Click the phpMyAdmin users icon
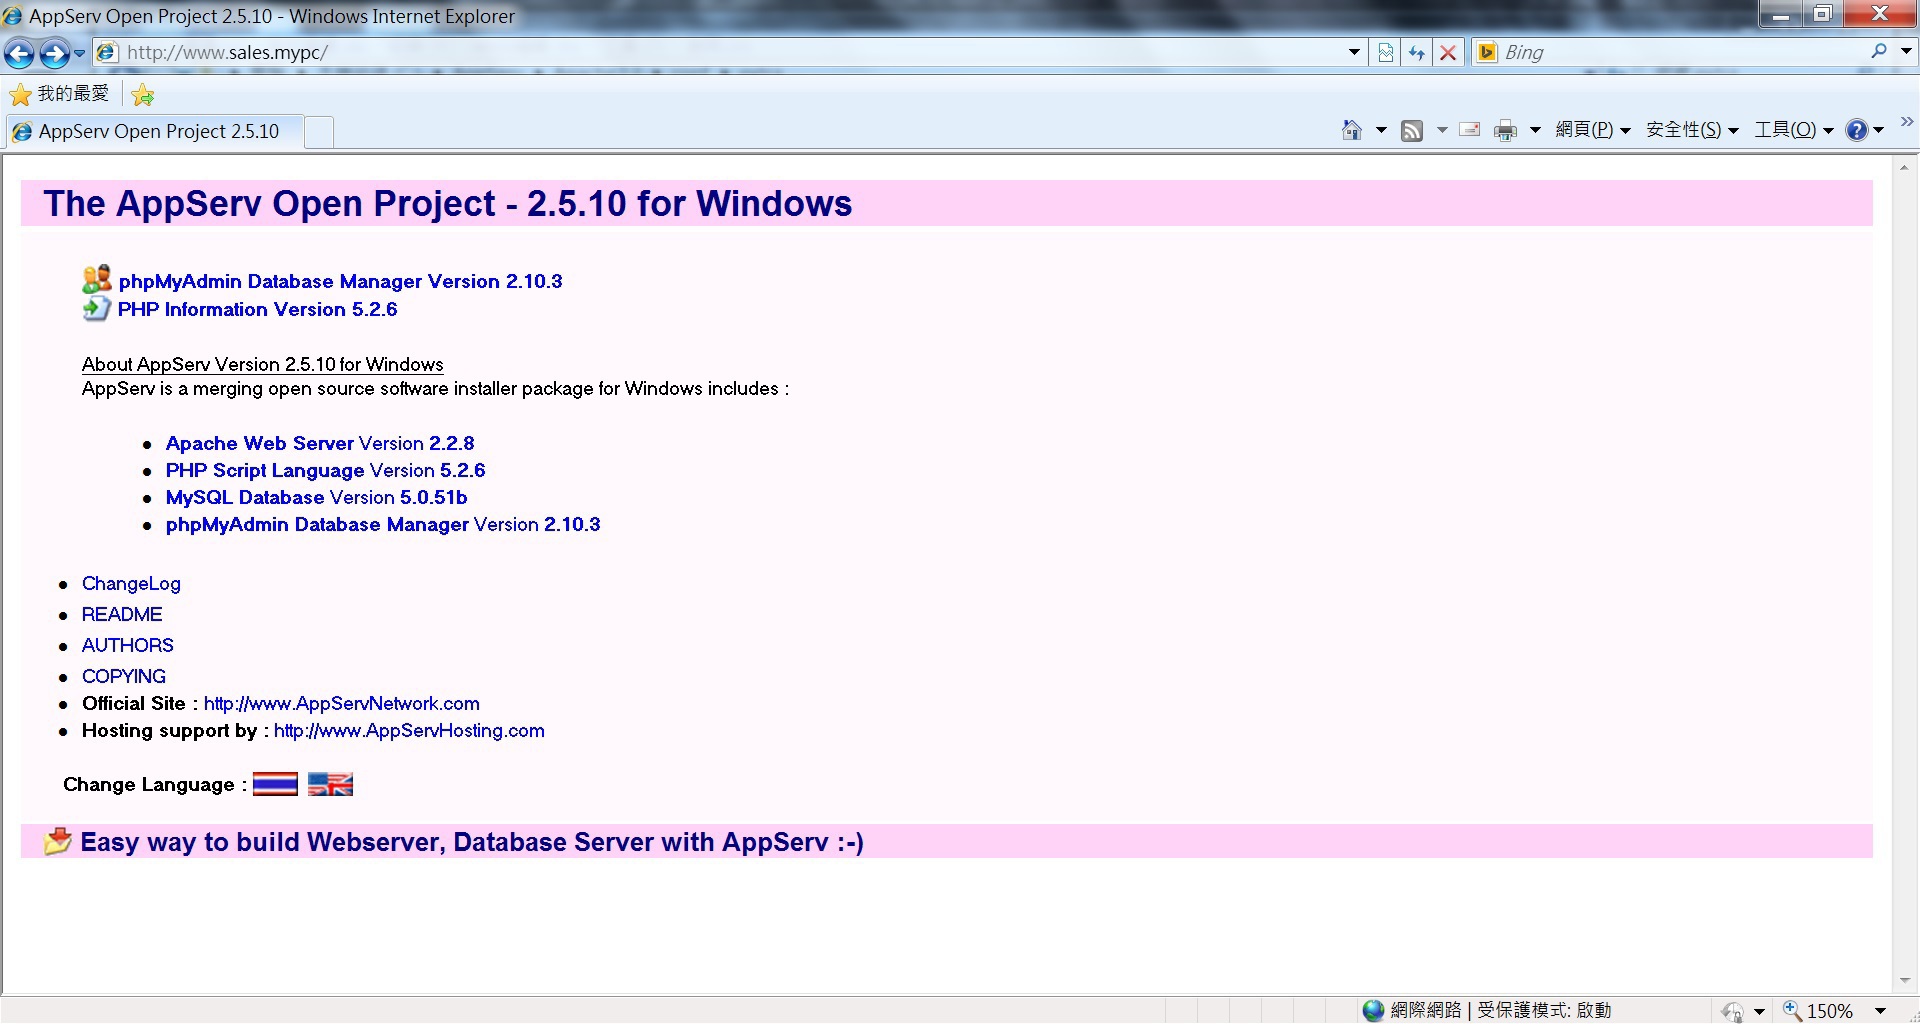The width and height of the screenshot is (1920, 1024). (x=96, y=279)
